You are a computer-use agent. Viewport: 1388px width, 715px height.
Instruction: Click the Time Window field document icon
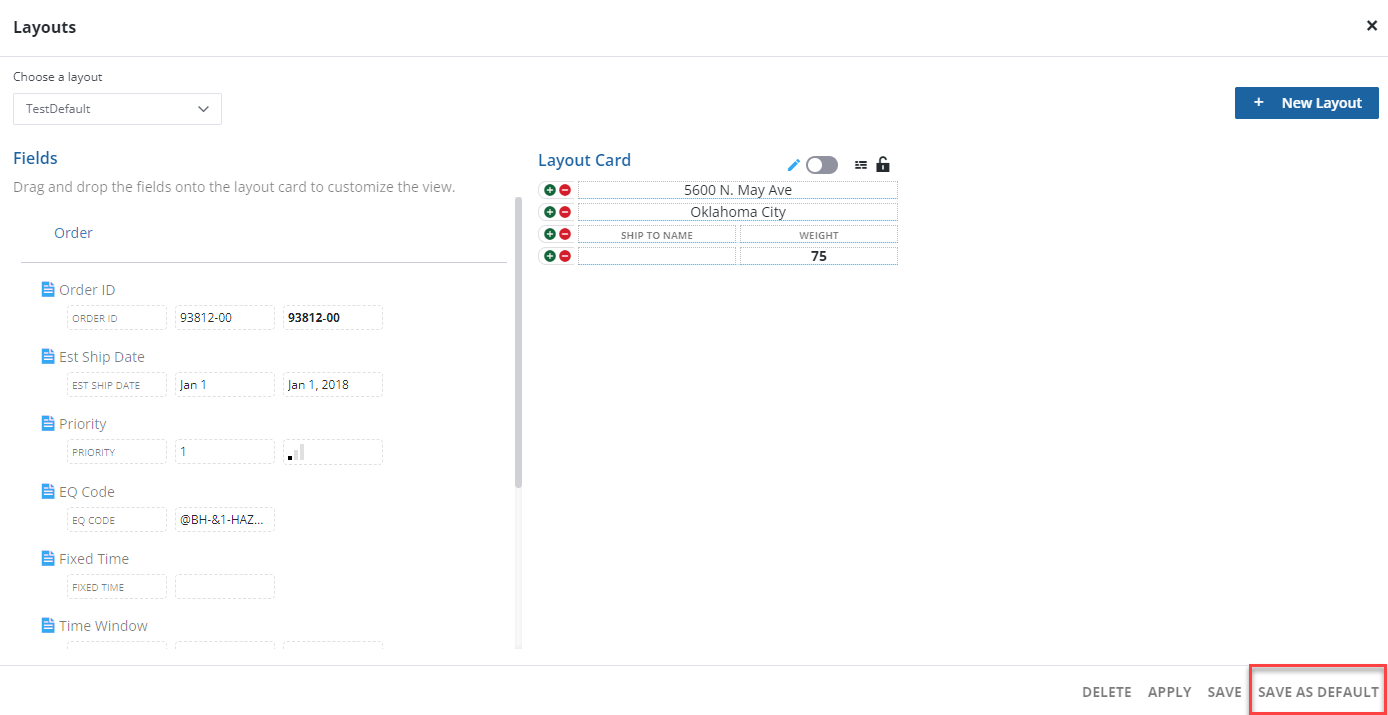pyautogui.click(x=47, y=625)
